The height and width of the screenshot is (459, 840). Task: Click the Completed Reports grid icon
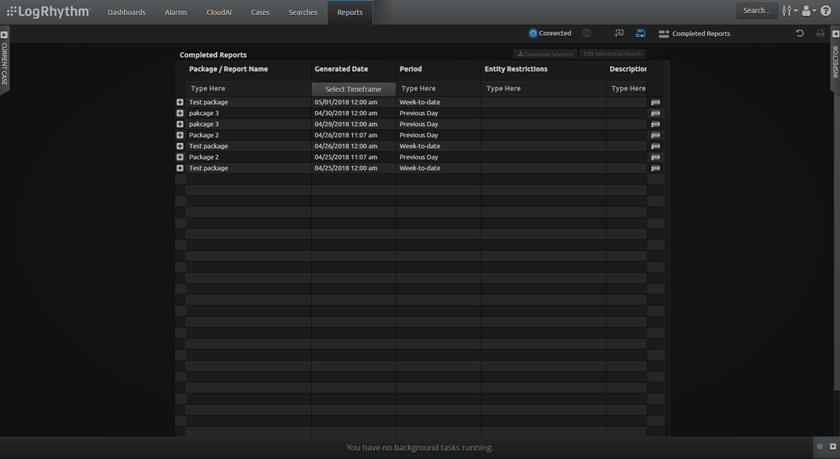664,33
